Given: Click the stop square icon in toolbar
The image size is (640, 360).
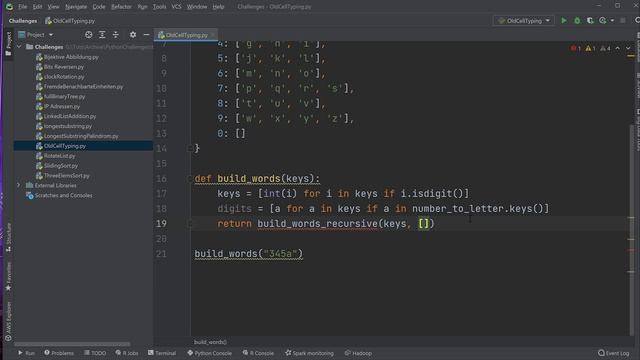Looking at the screenshot, I should (622, 20).
